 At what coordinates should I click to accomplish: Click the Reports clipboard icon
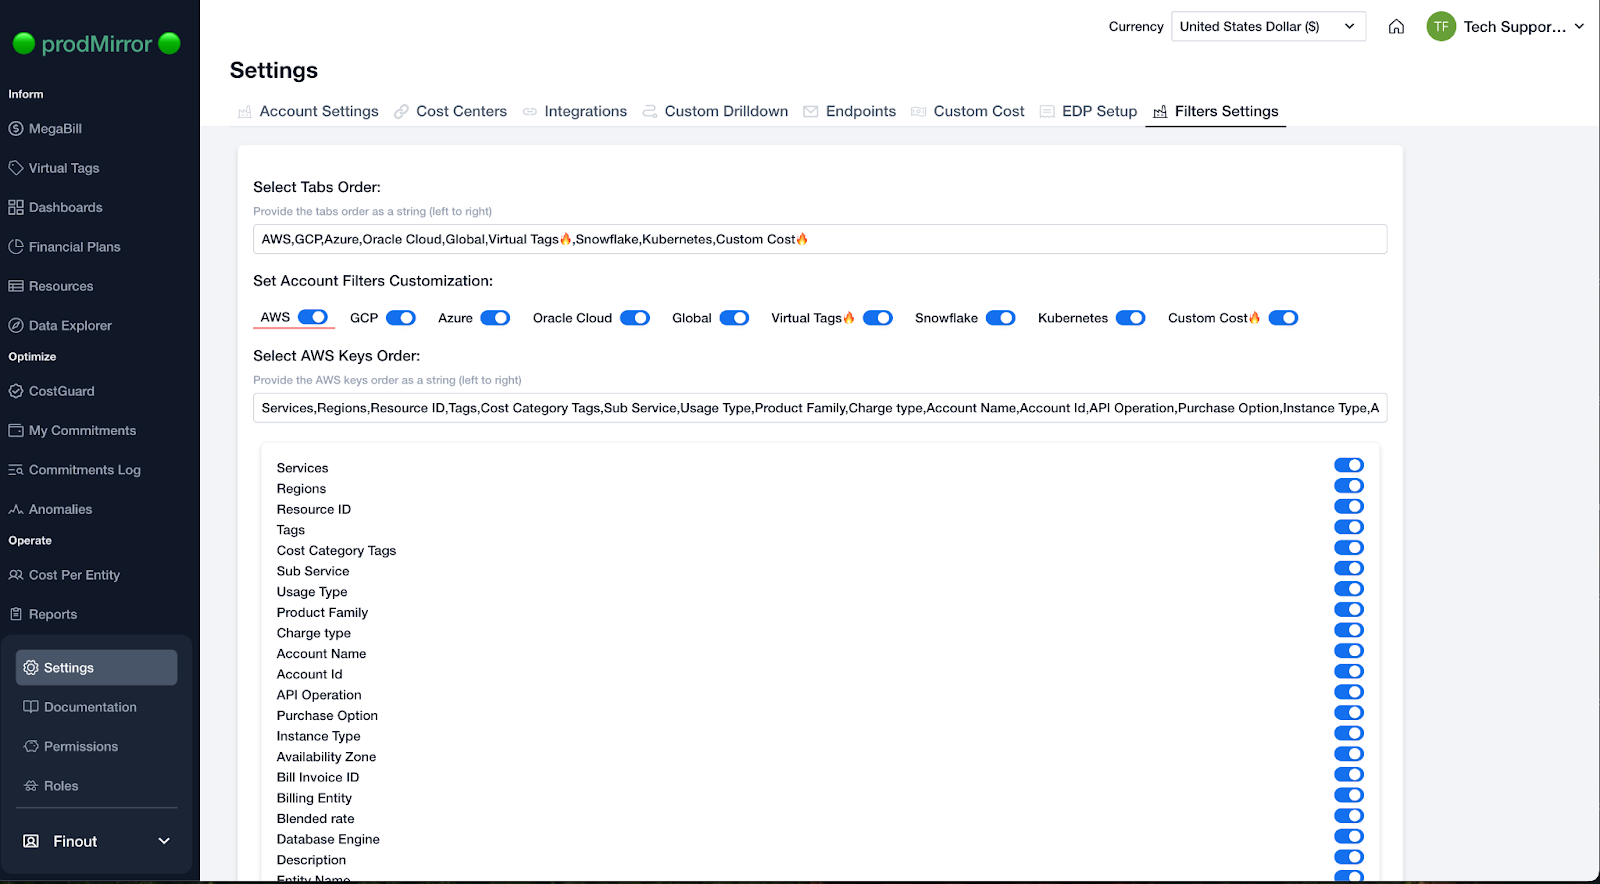[16, 615]
